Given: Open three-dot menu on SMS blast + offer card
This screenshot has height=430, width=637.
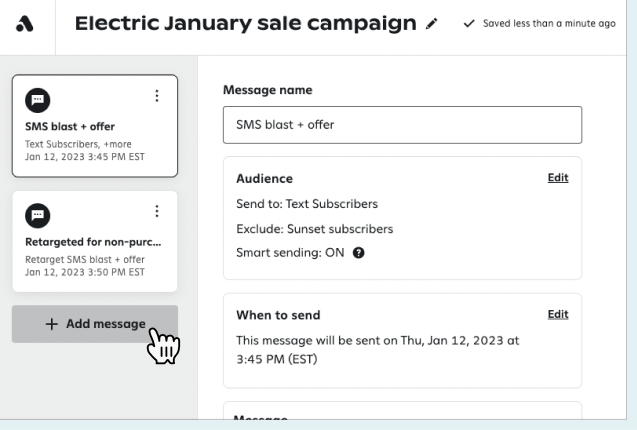Looking at the screenshot, I should coord(156,96).
